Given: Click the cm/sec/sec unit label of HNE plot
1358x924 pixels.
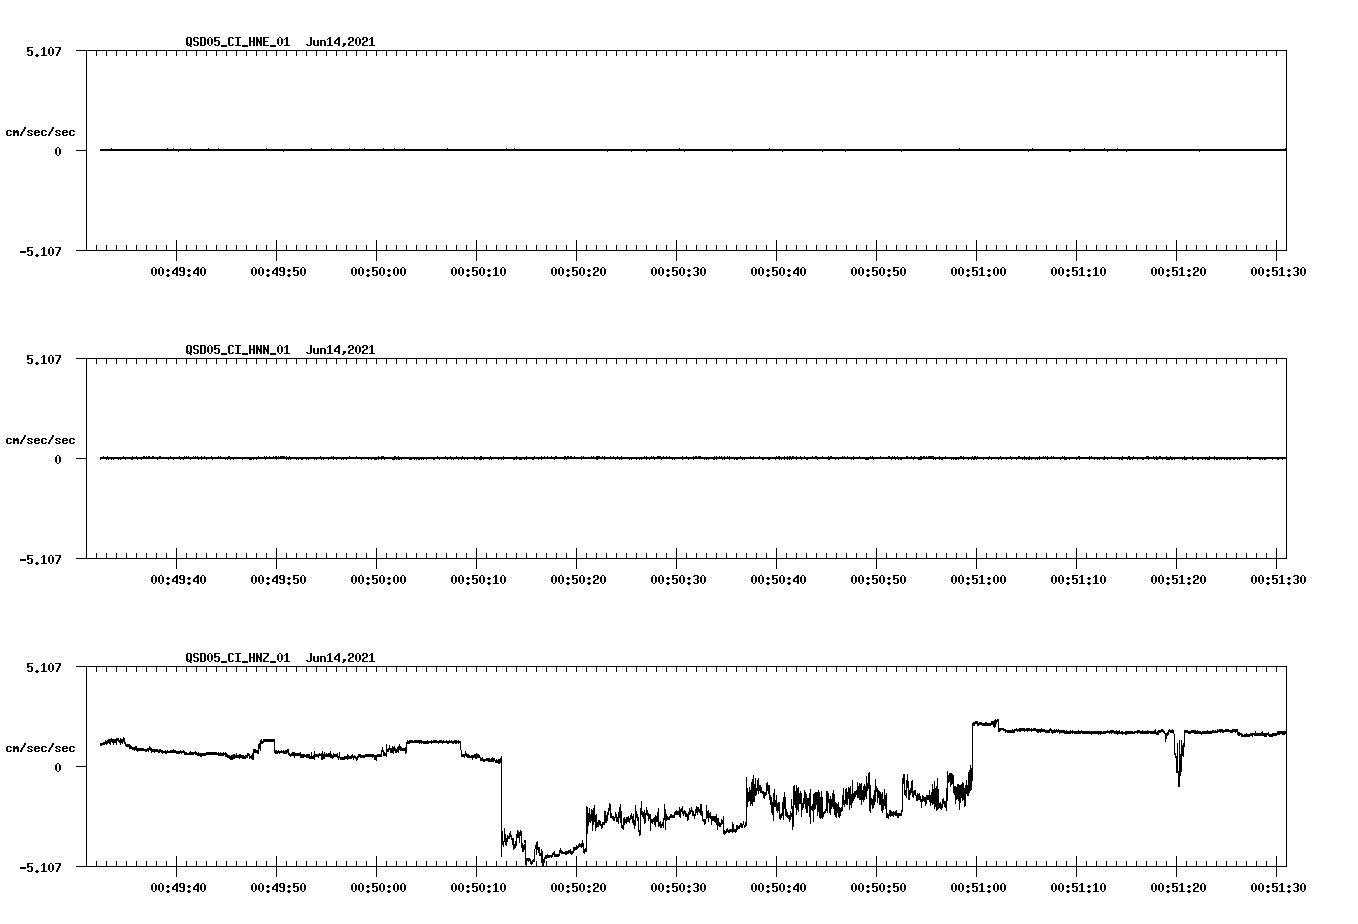Looking at the screenshot, I should click(x=41, y=132).
